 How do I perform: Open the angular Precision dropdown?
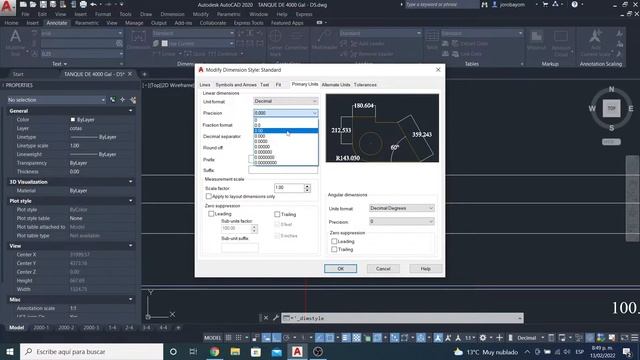pos(402,221)
